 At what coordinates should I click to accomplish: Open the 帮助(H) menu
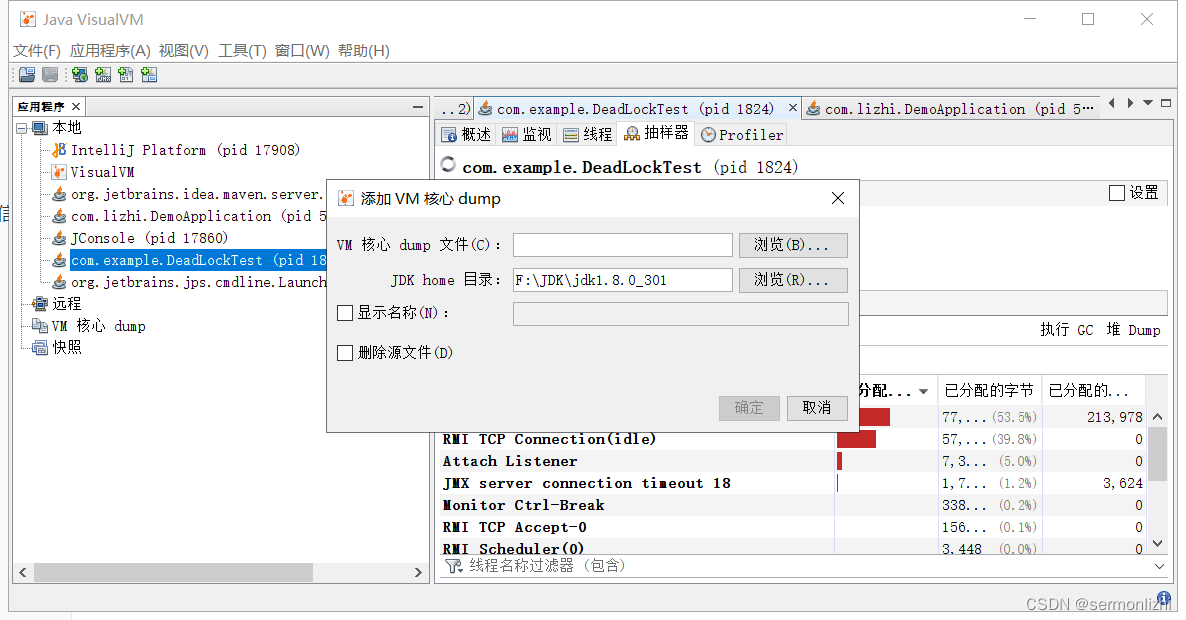coord(364,51)
